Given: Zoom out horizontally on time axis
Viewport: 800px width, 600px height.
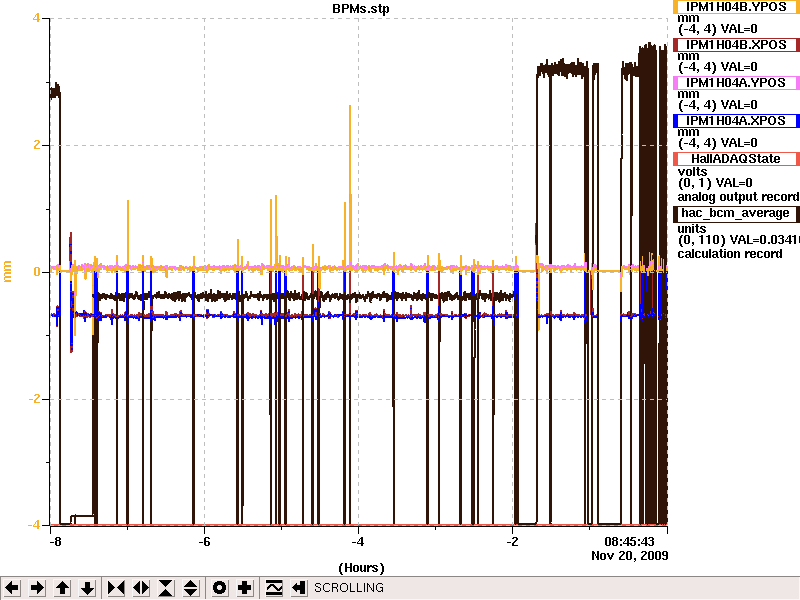Looking at the screenshot, I should pyautogui.click(x=141, y=588).
